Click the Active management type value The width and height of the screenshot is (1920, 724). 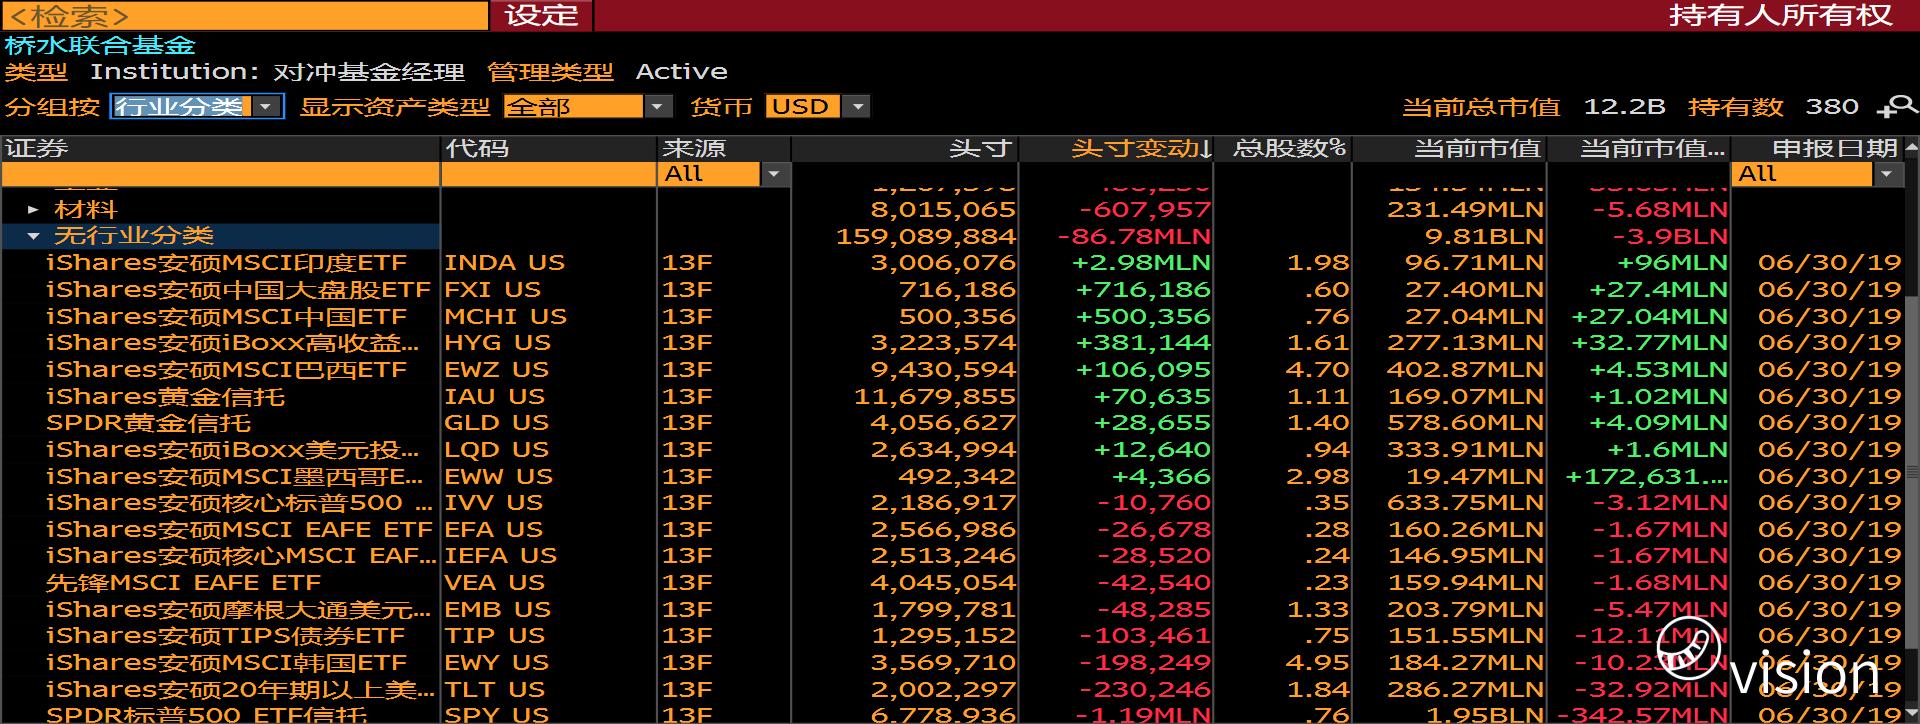pyautogui.click(x=681, y=72)
